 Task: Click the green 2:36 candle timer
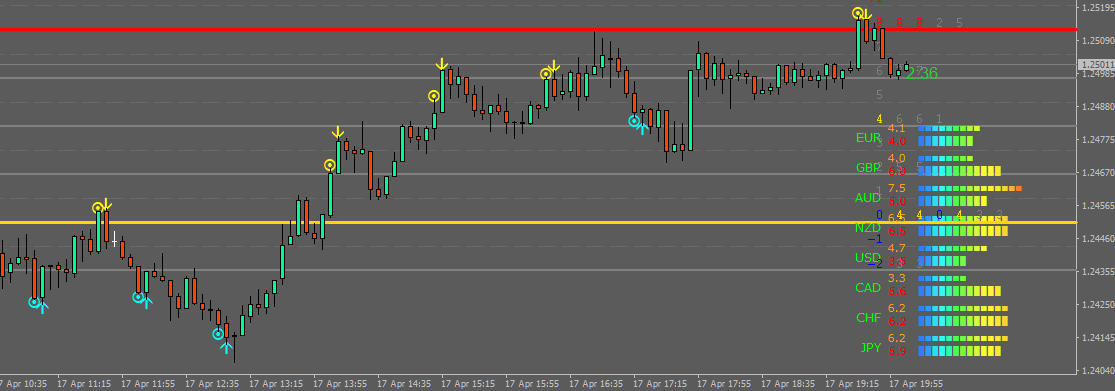coord(922,73)
